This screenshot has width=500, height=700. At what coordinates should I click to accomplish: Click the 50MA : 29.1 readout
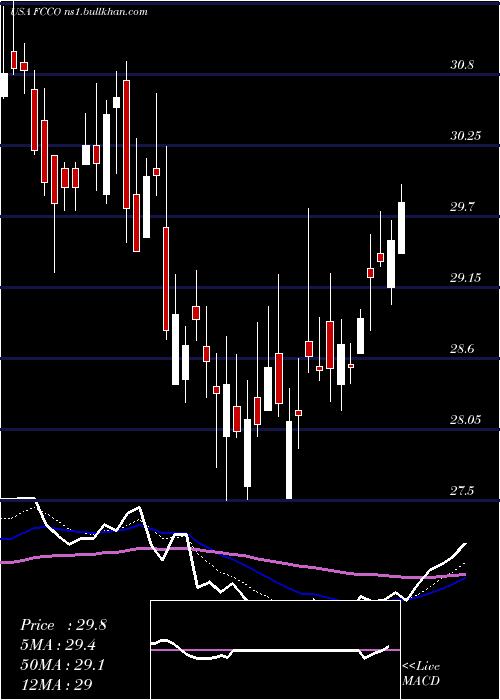[62, 665]
